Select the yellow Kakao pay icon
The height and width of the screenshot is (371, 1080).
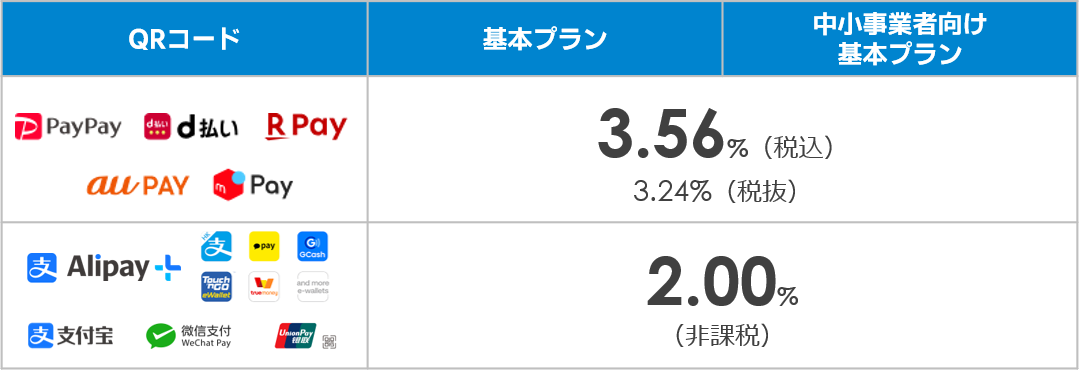pyautogui.click(x=264, y=246)
